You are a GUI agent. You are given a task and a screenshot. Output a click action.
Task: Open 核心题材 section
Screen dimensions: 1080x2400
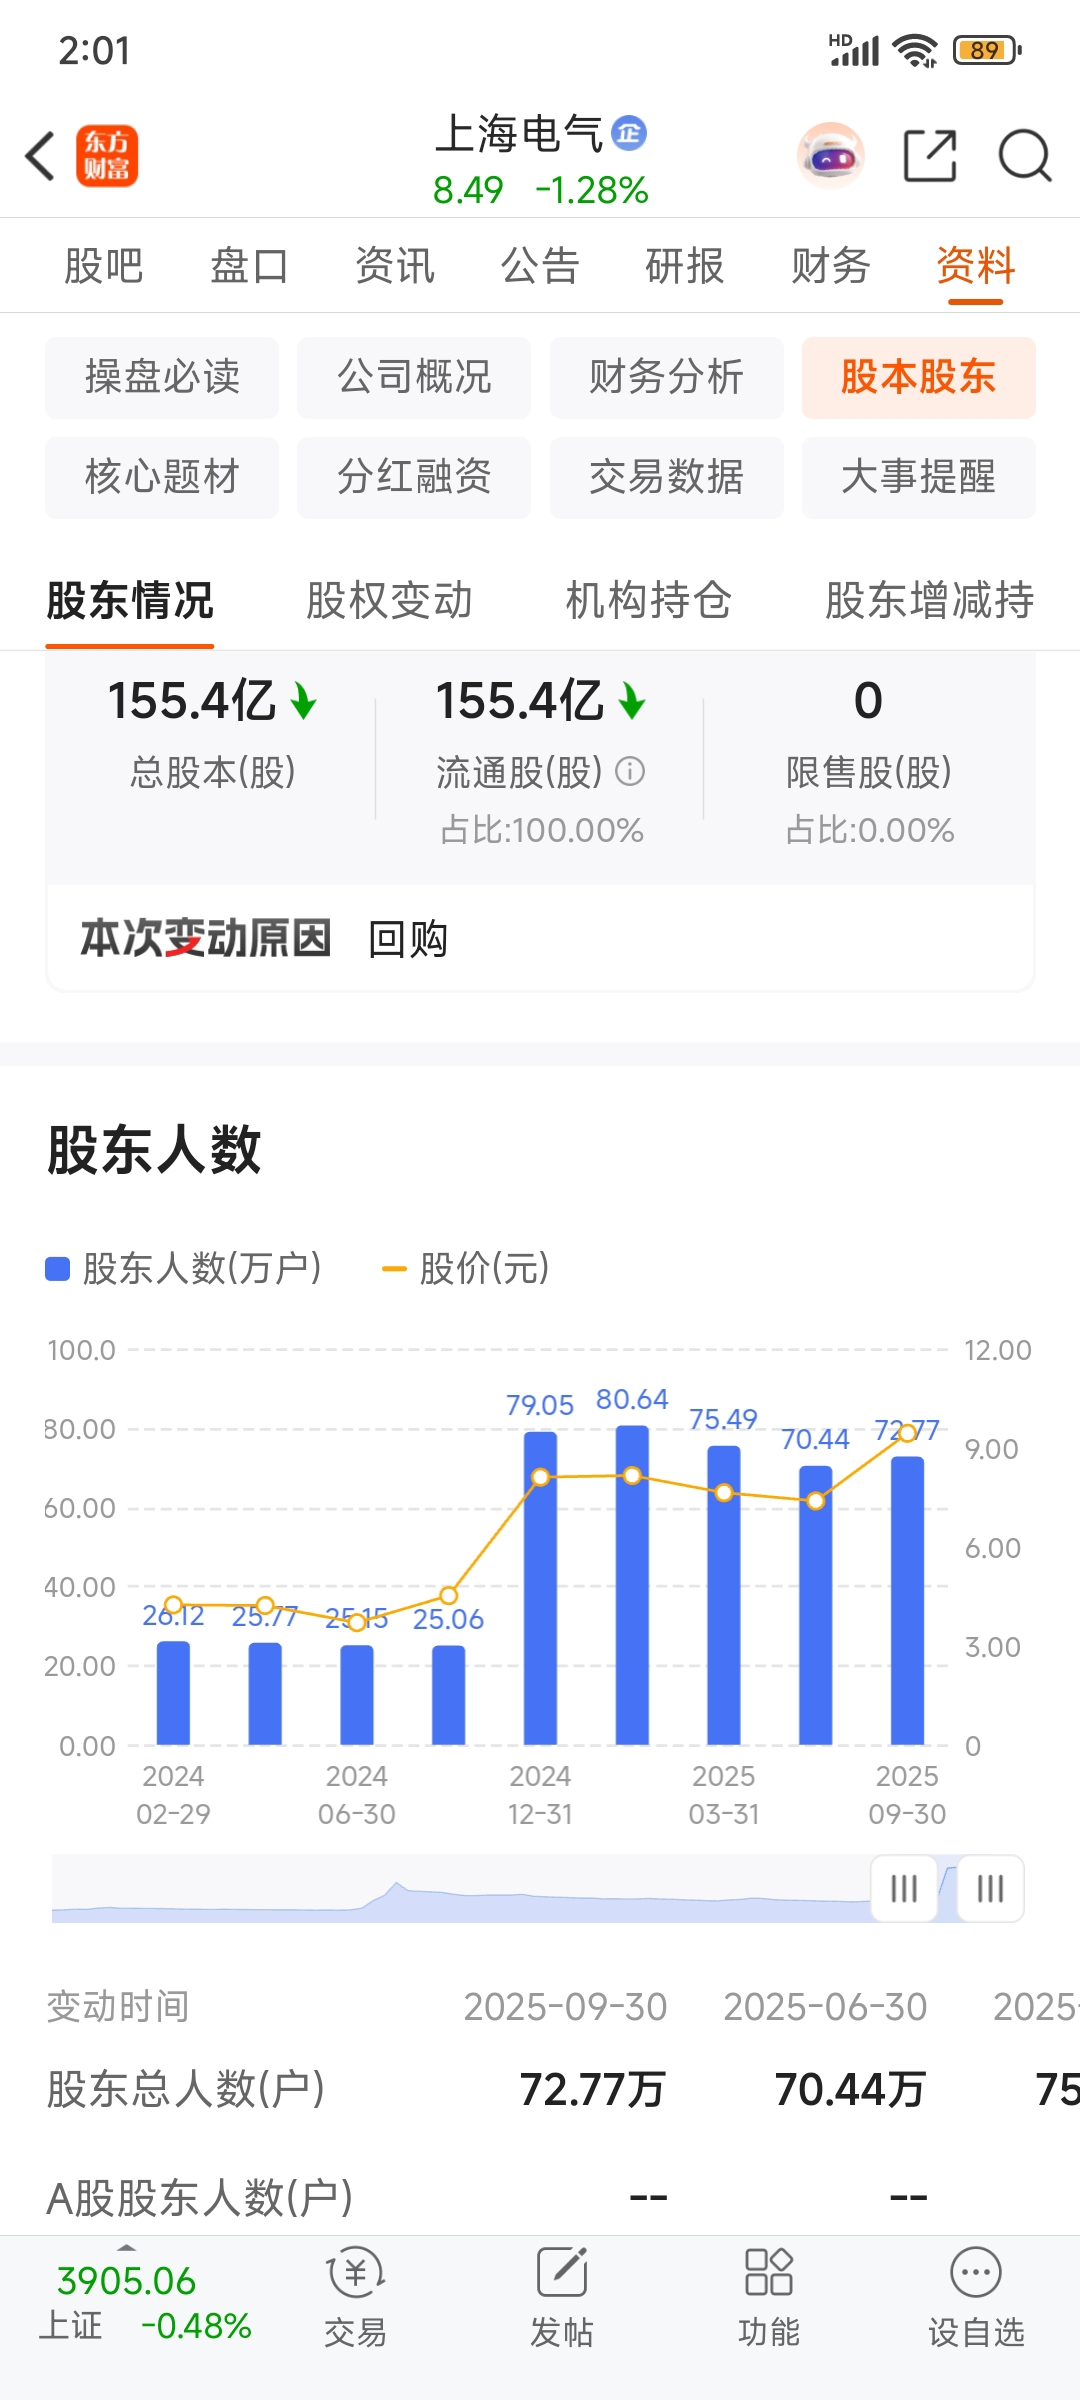tap(162, 477)
